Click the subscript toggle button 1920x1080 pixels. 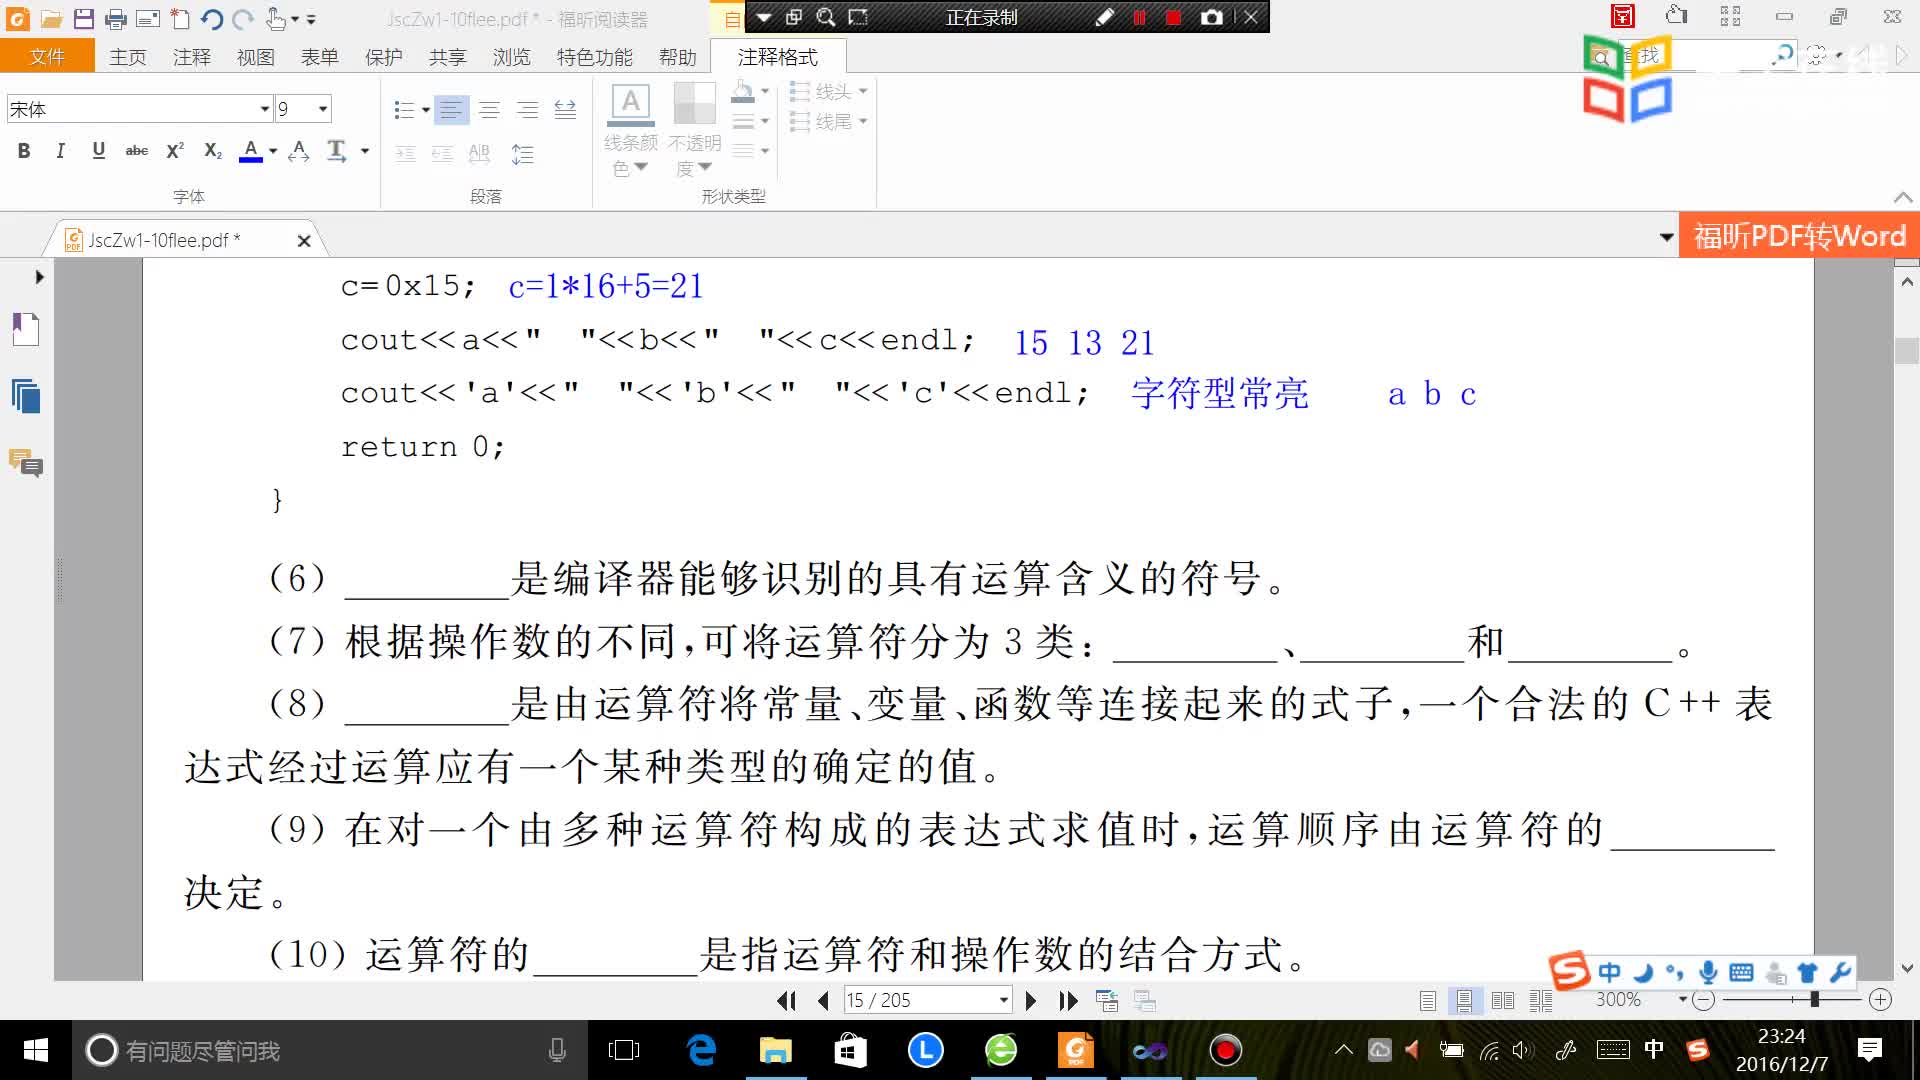click(211, 150)
